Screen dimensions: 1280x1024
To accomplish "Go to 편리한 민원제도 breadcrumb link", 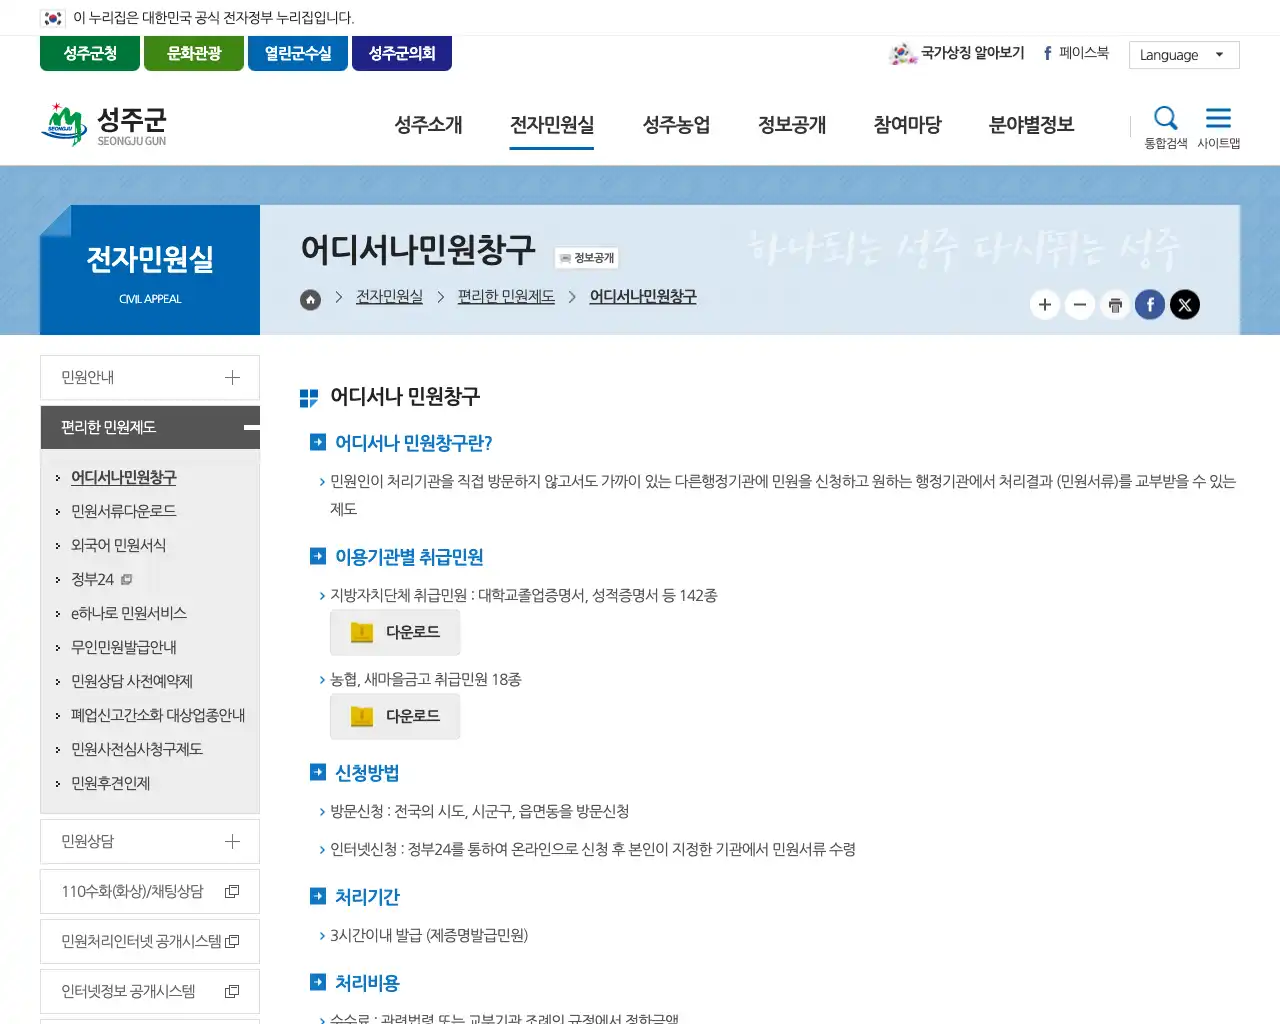I will tap(506, 297).
